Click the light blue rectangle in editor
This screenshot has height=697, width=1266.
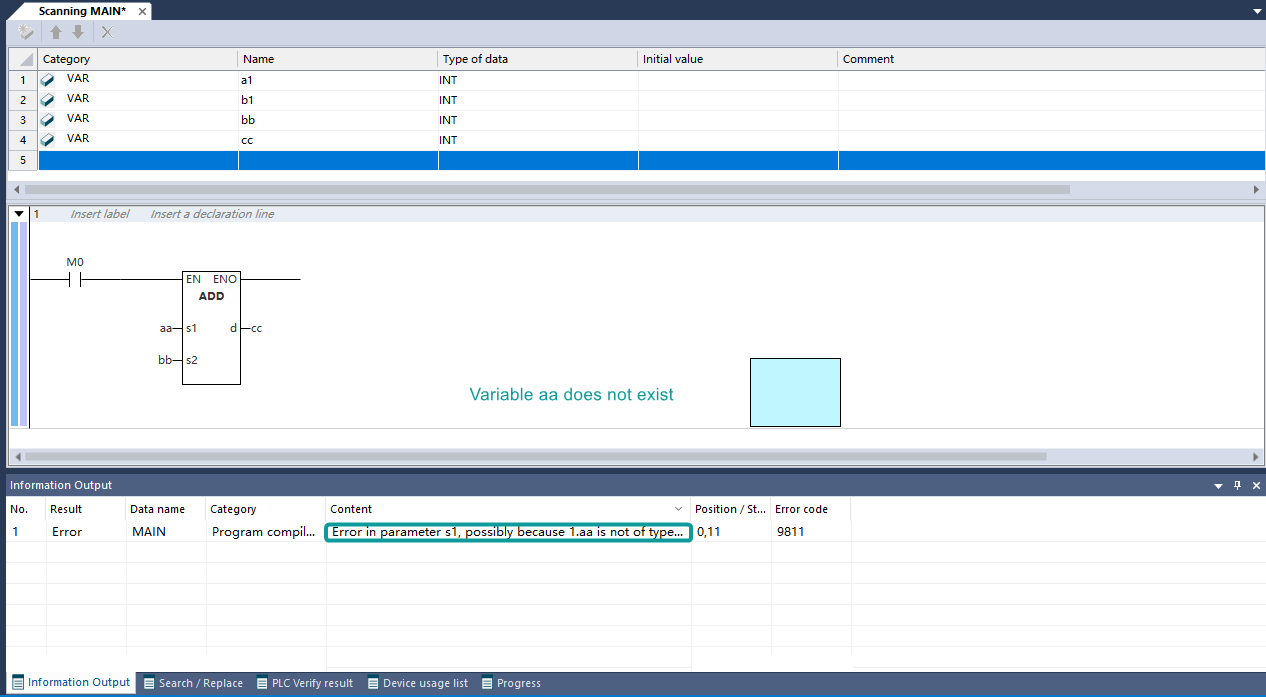(795, 392)
